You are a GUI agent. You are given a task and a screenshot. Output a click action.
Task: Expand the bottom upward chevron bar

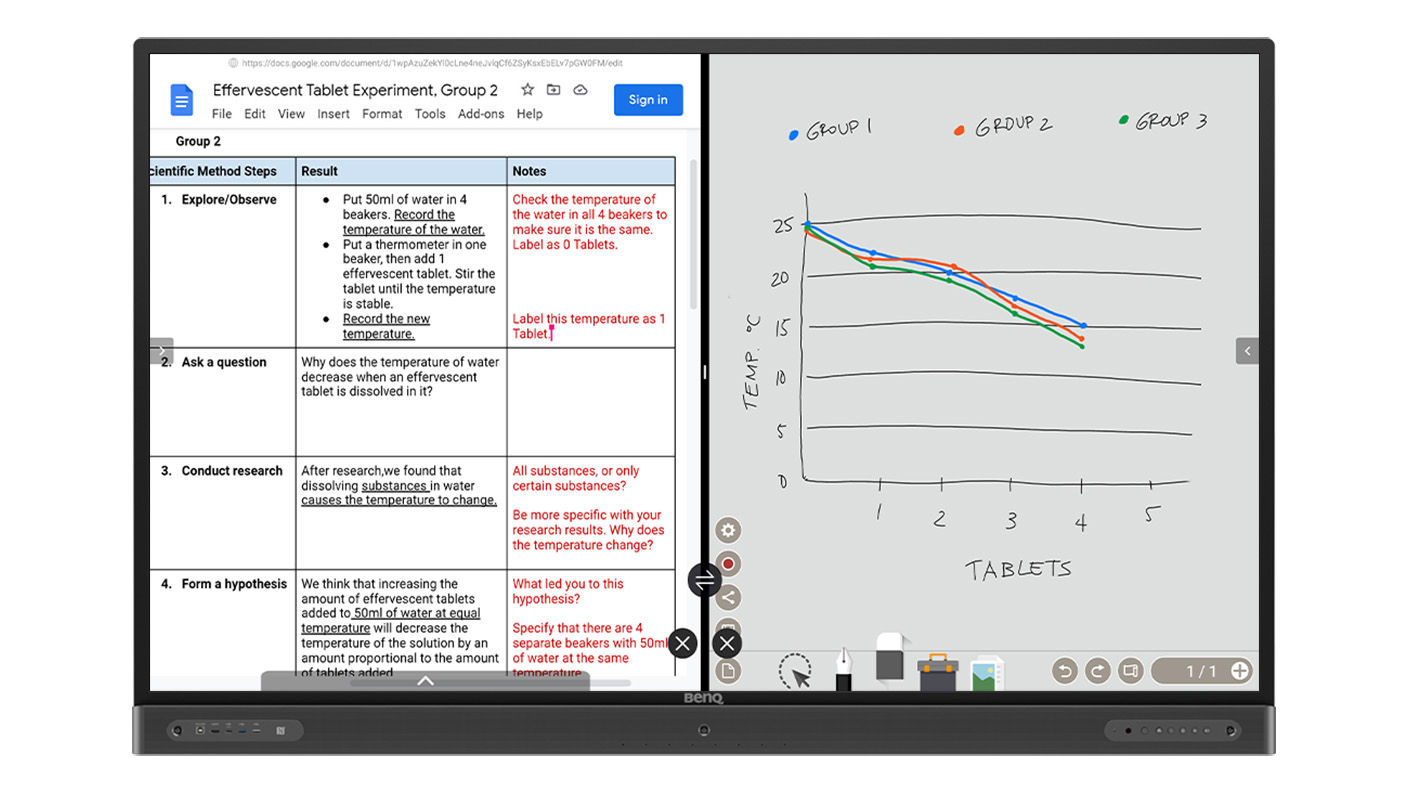pyautogui.click(x=425, y=681)
